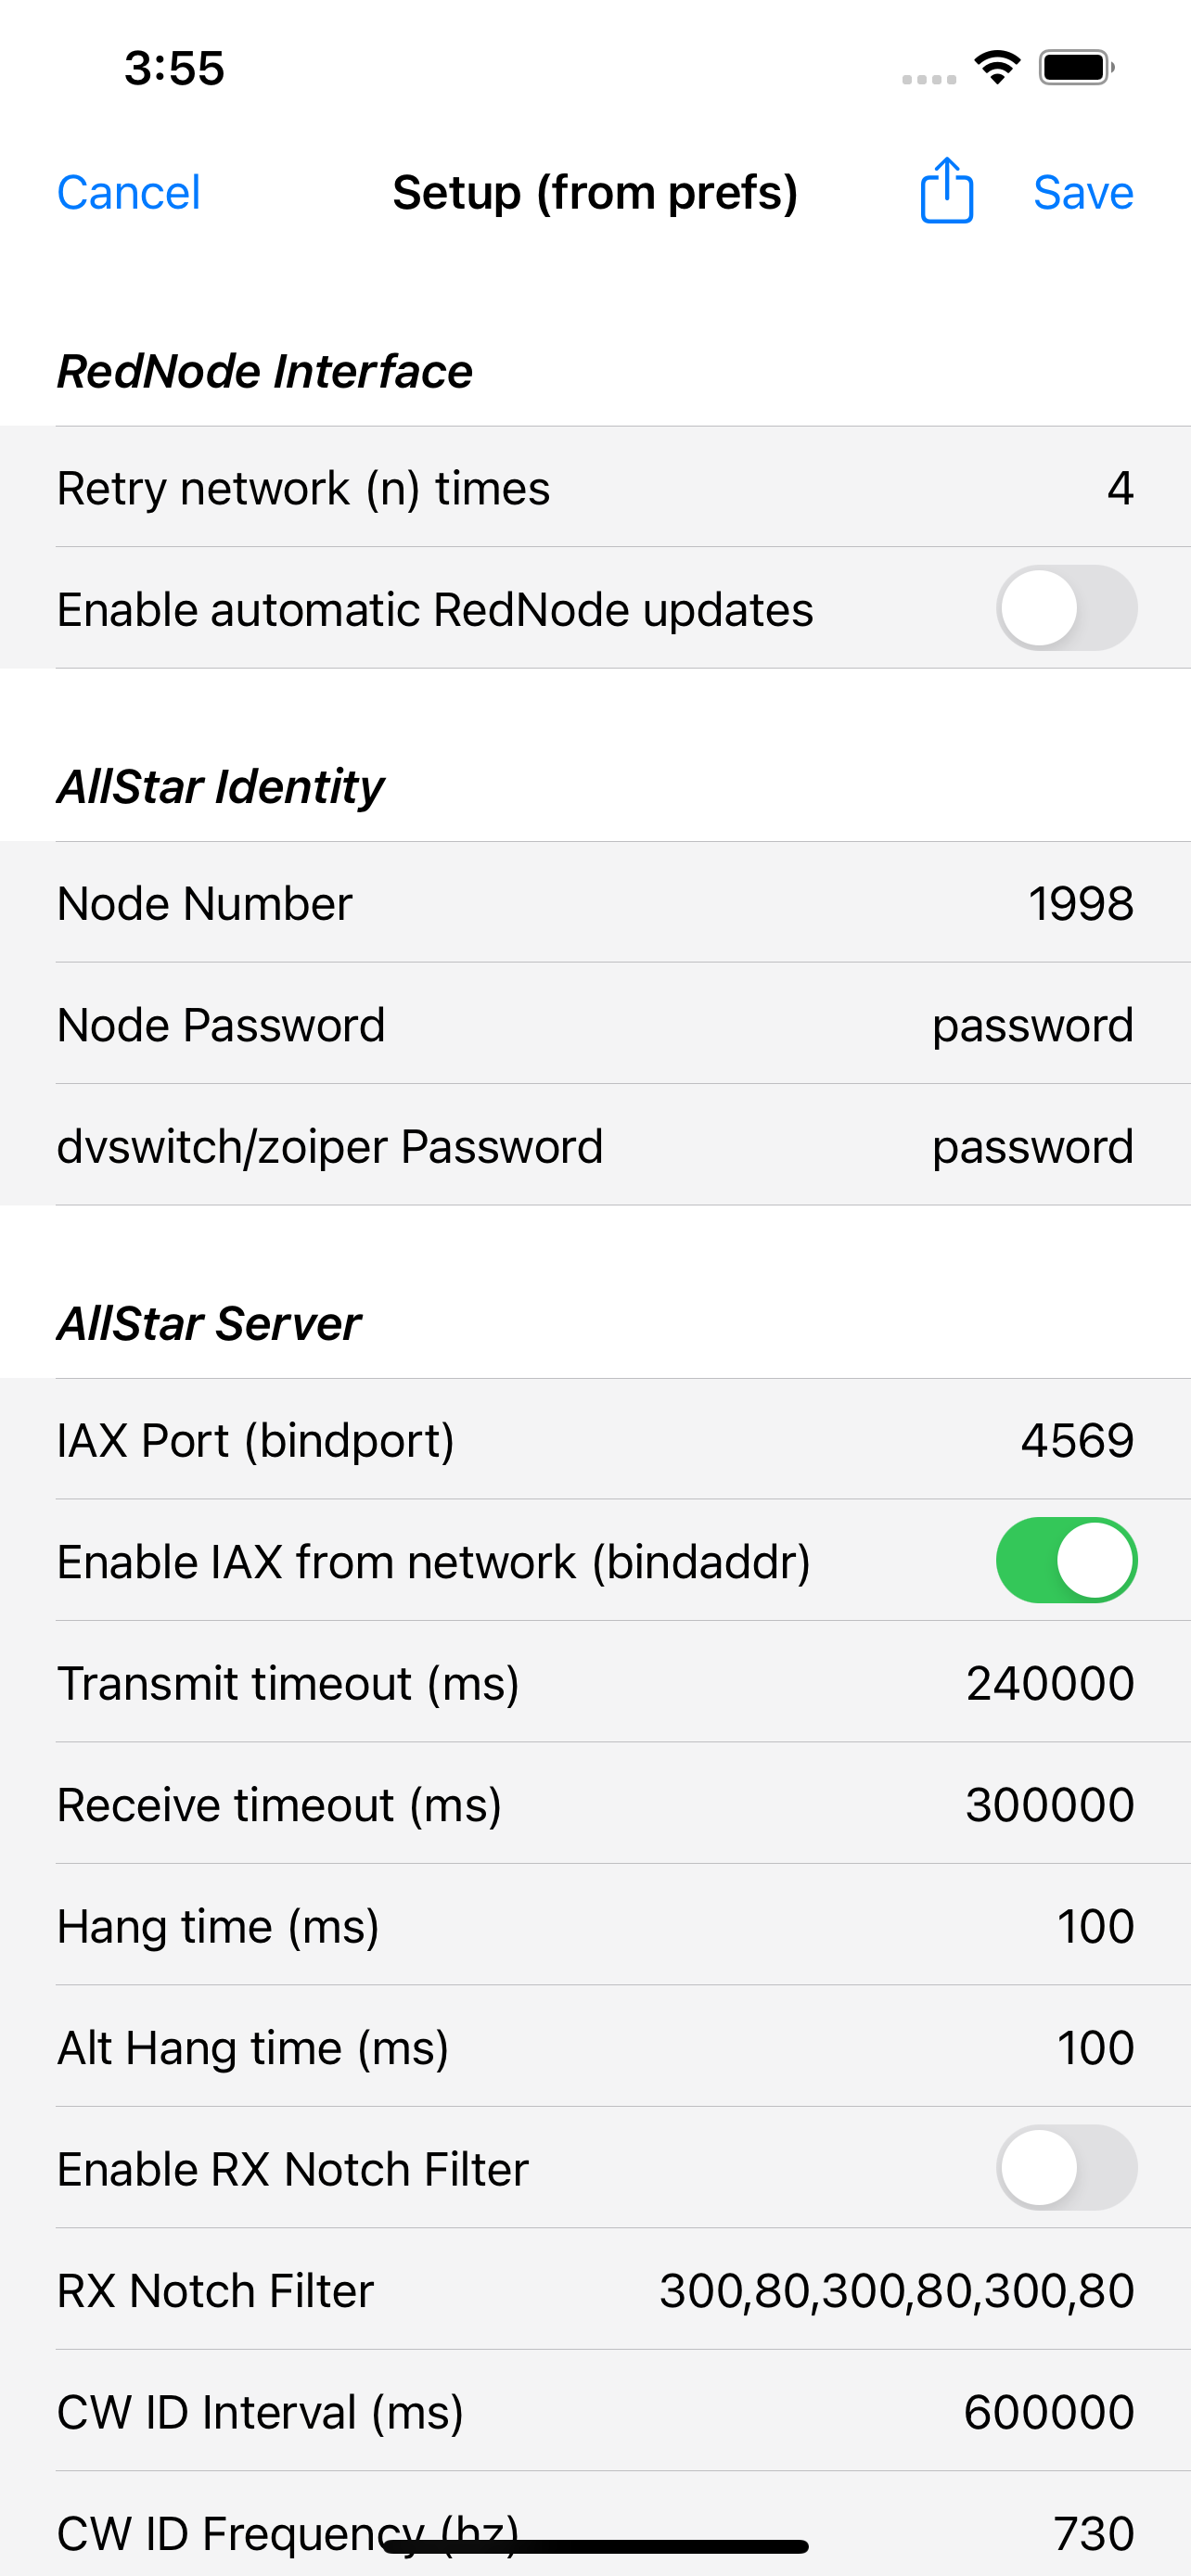Save the setup configuration
Viewport: 1191px width, 2576px height.
point(1083,191)
